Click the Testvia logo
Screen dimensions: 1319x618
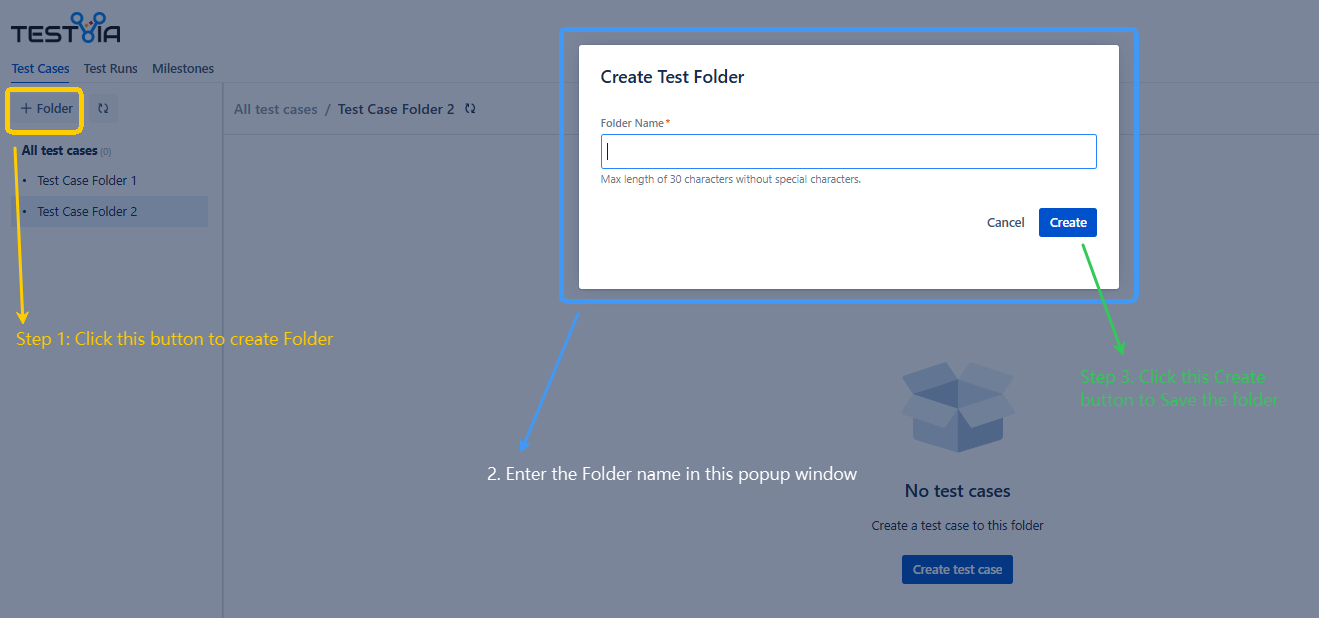point(66,31)
